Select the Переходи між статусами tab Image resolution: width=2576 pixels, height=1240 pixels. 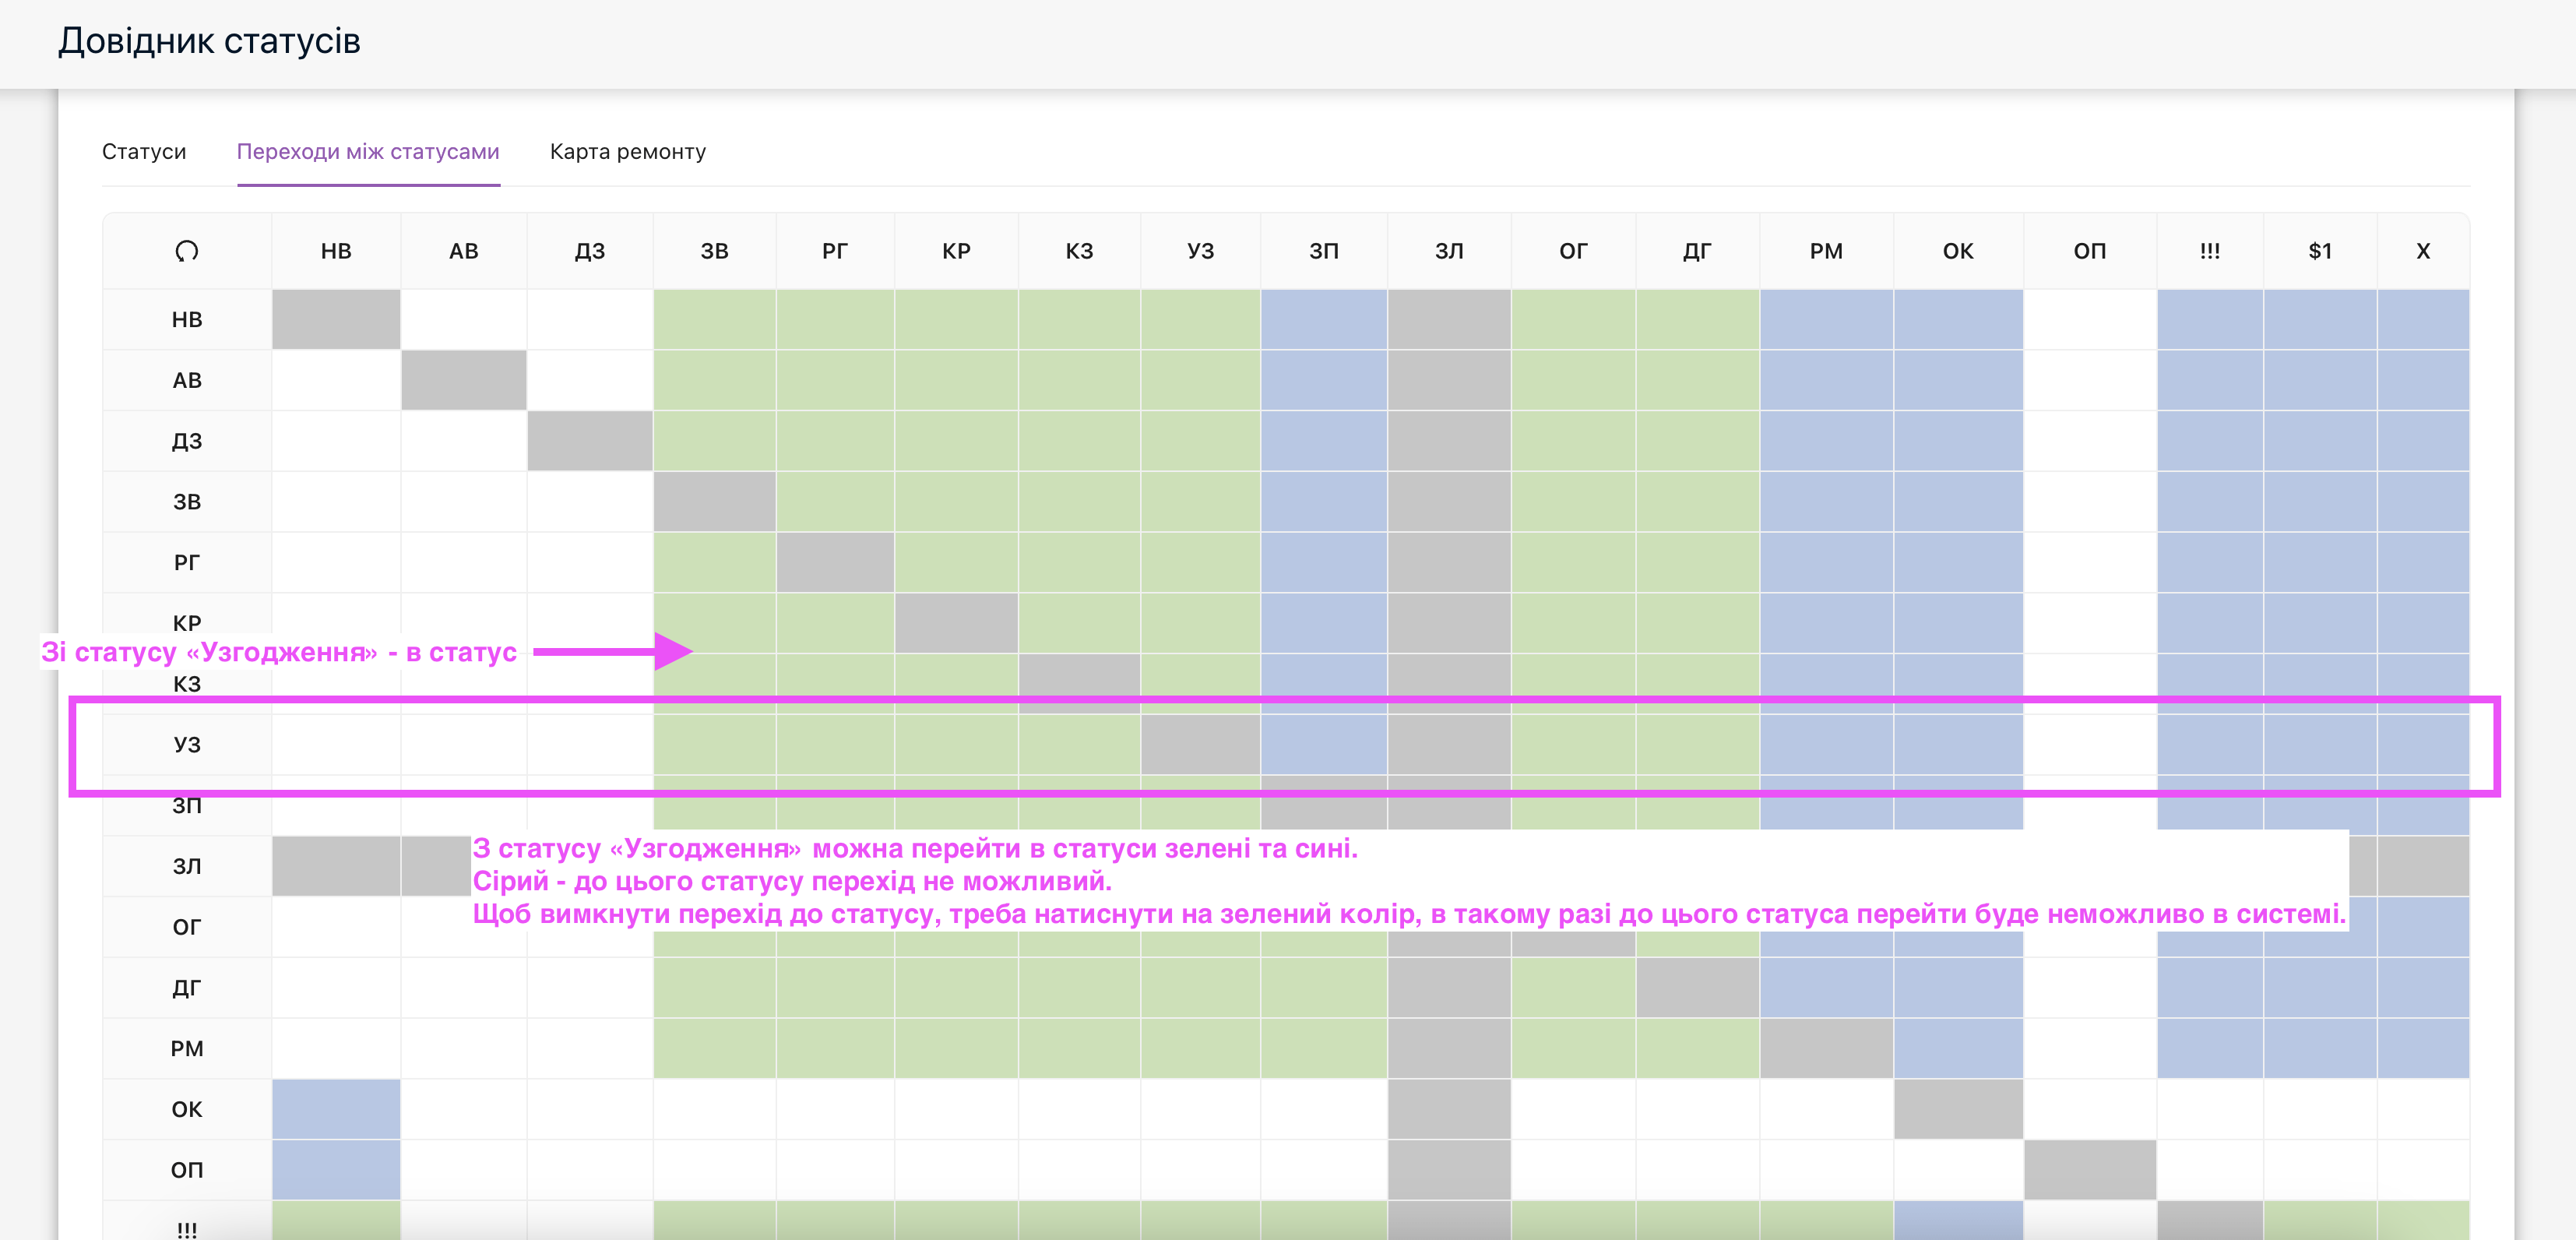coord(368,152)
